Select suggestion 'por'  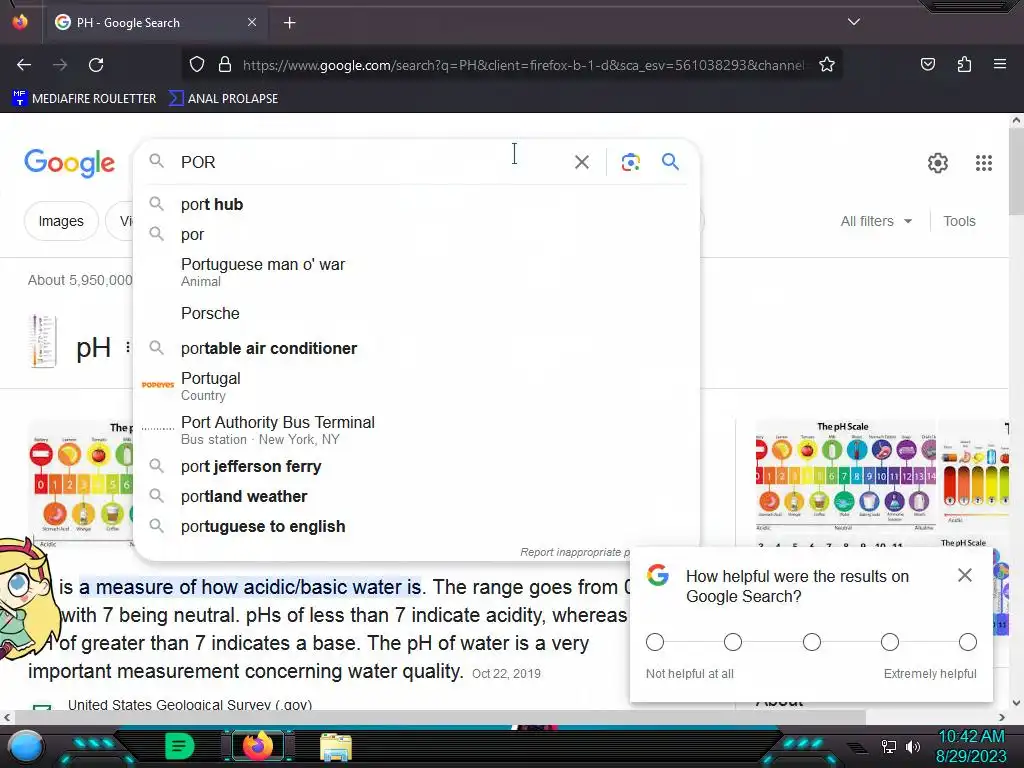pos(416,234)
